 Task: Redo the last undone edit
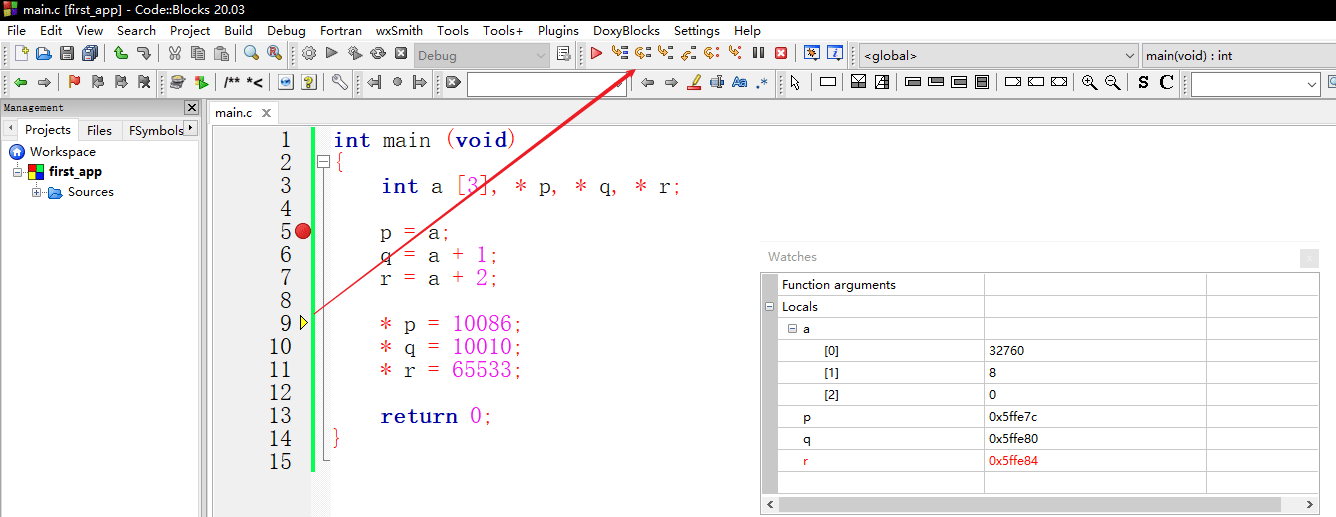coord(144,53)
